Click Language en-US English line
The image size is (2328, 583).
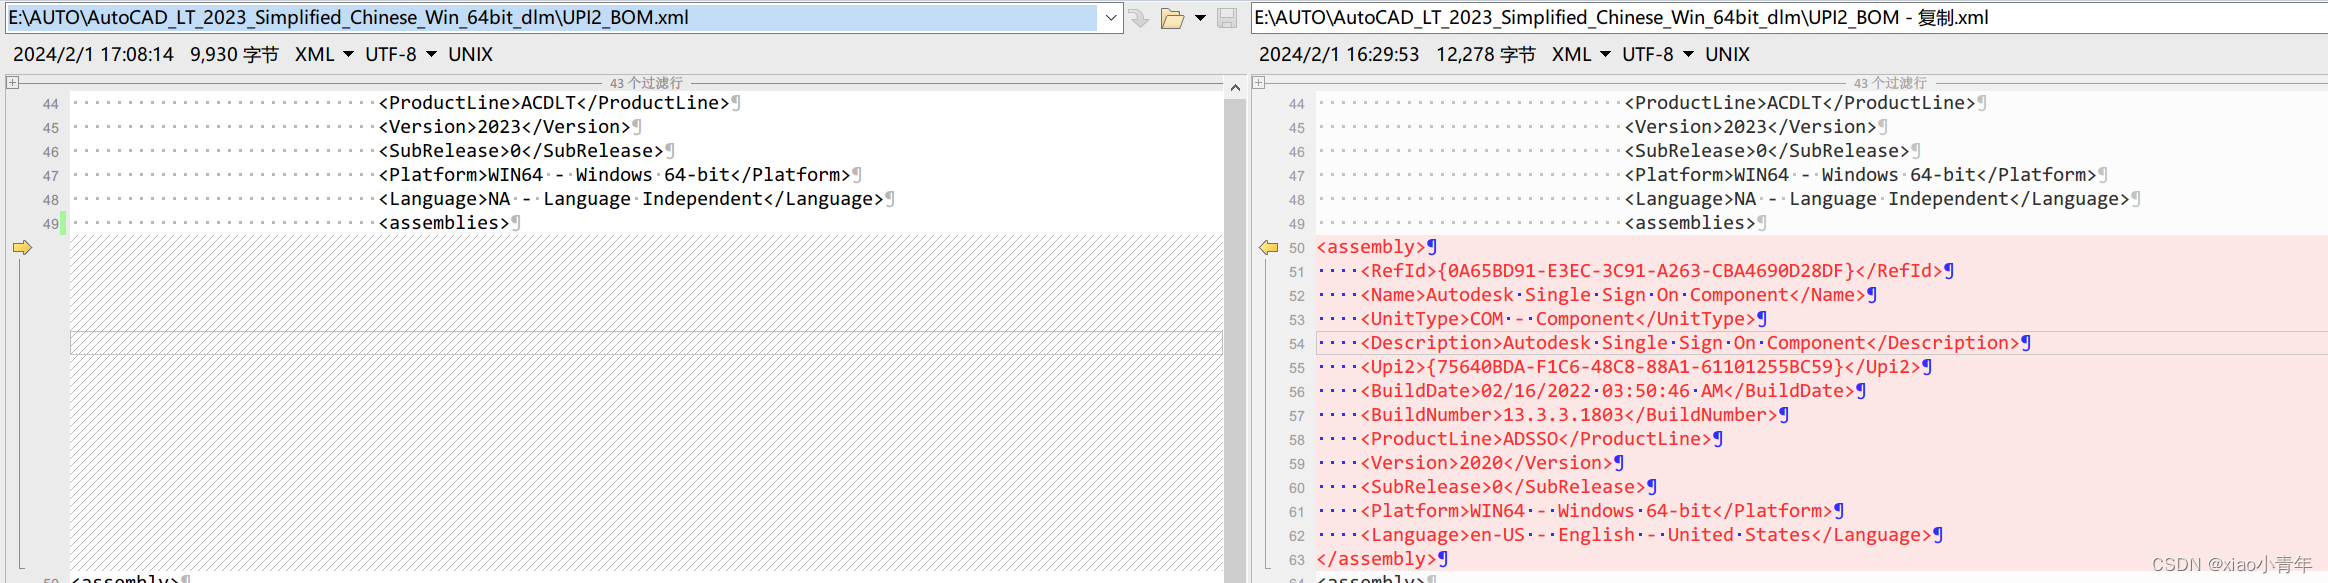click(1646, 535)
